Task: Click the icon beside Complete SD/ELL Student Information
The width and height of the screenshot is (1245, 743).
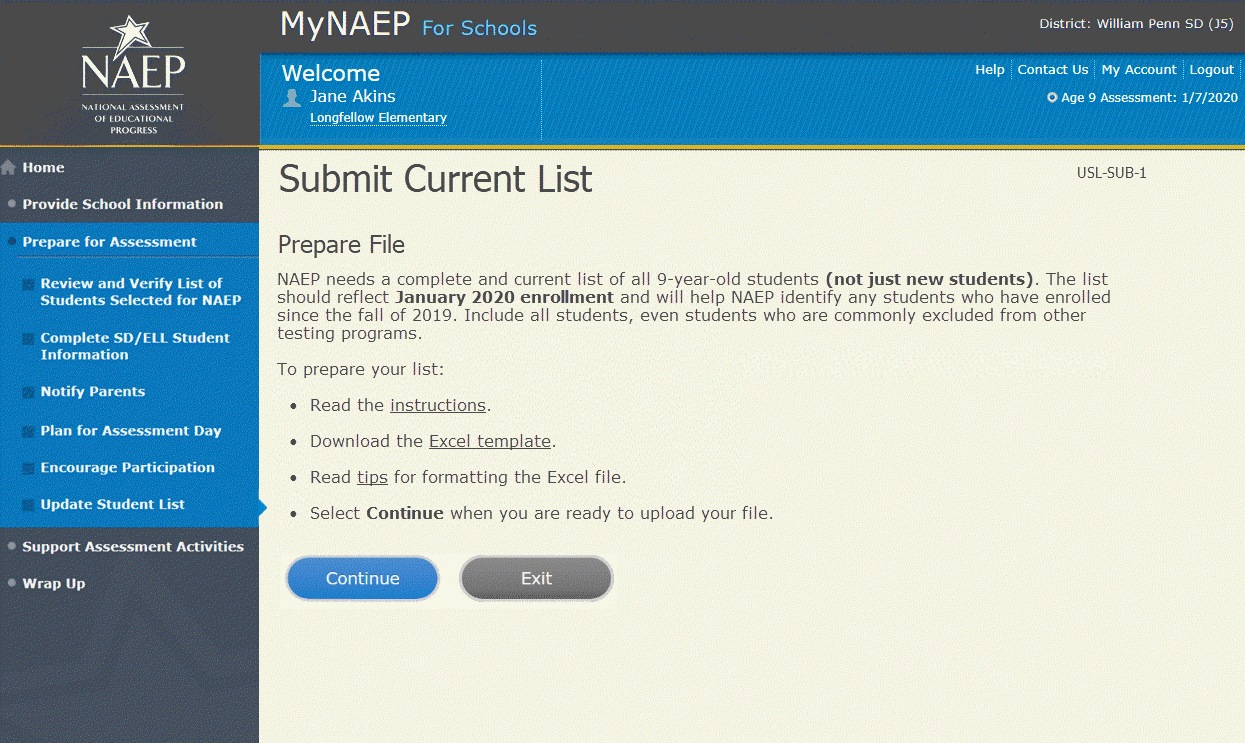Action: (28, 338)
